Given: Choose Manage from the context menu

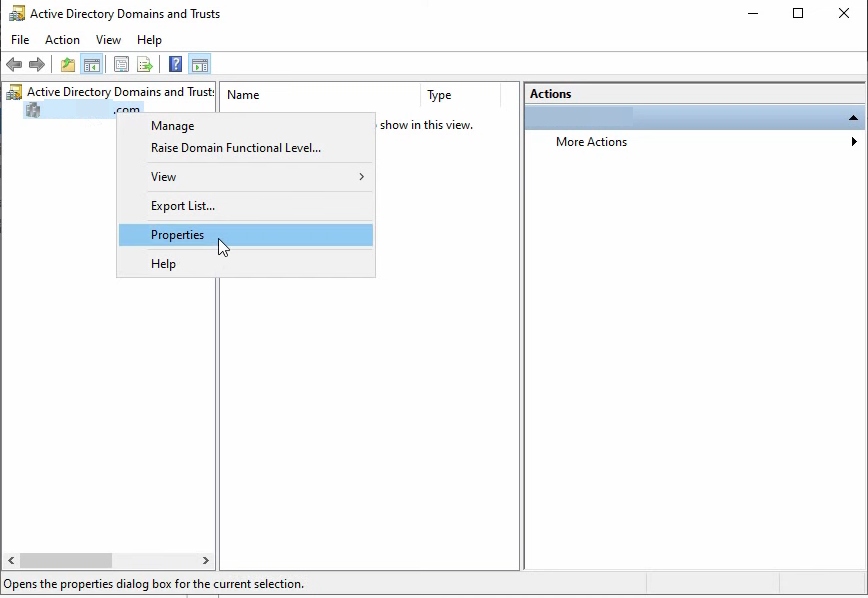Looking at the screenshot, I should 246,126.
